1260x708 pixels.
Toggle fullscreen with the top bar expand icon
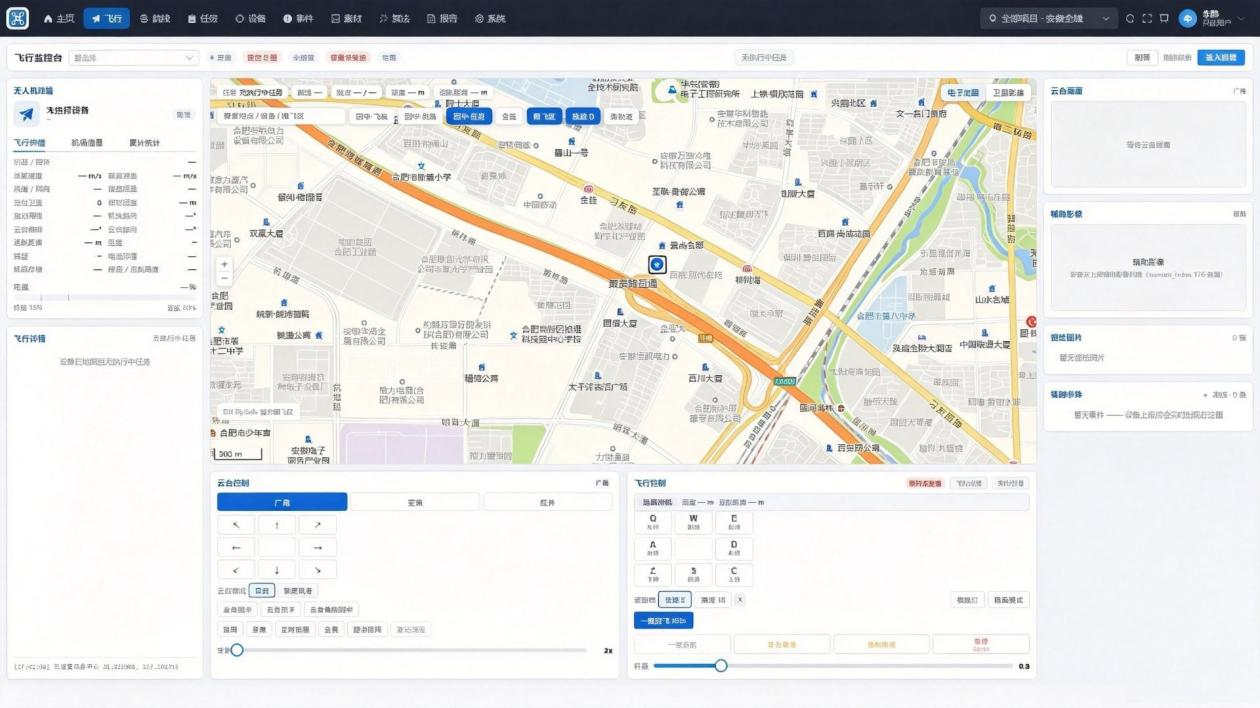click(1147, 18)
